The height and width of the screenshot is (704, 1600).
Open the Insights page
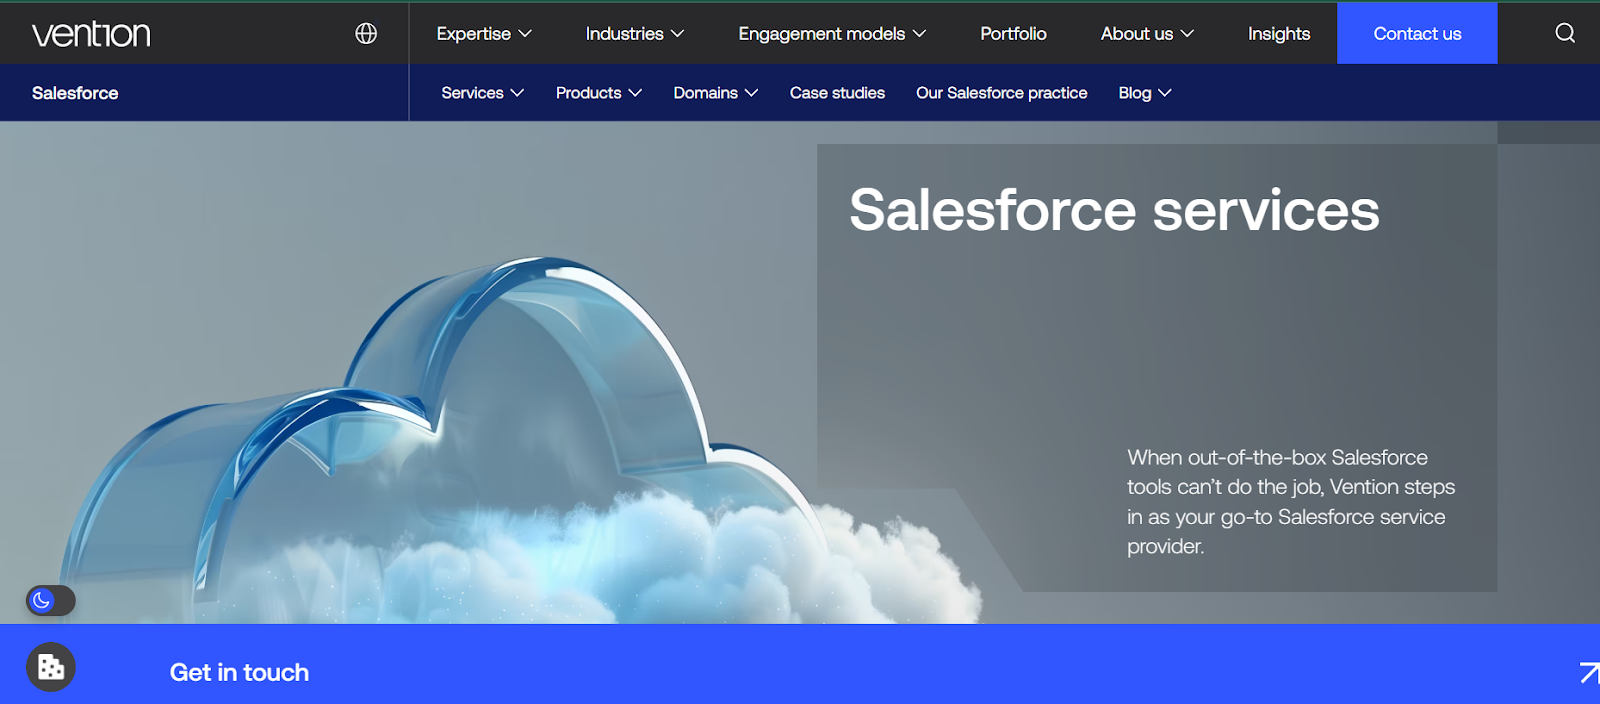point(1279,33)
